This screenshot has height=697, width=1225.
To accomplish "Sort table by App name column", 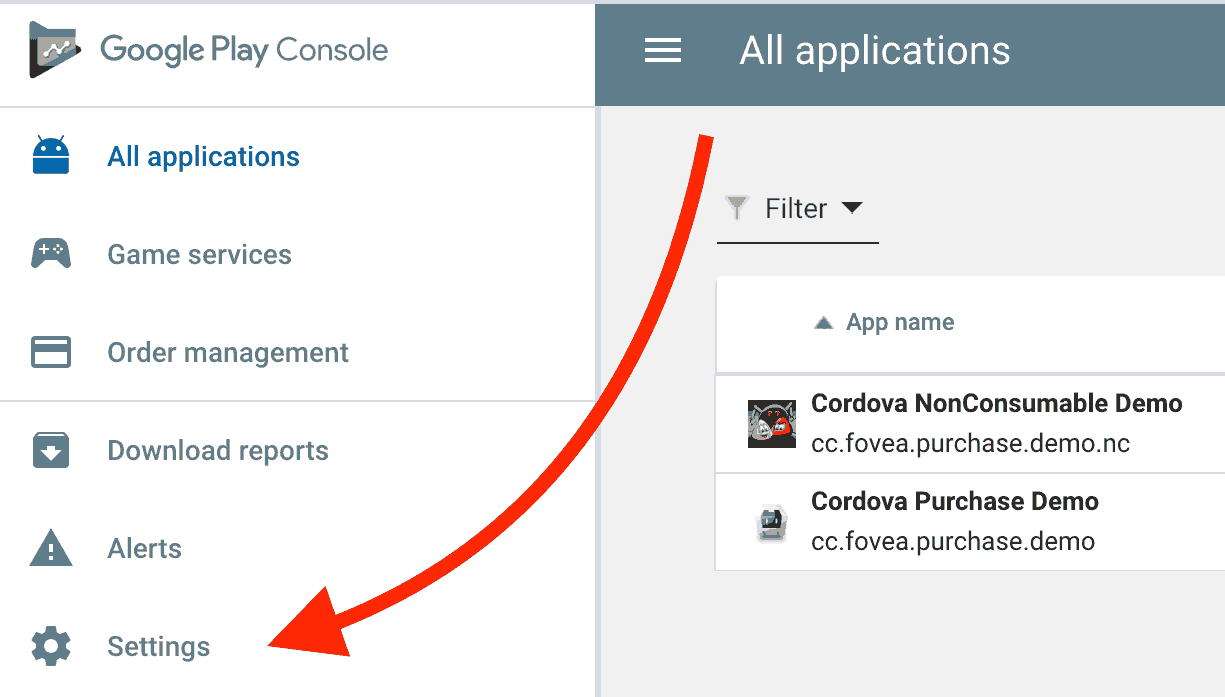I will [x=900, y=322].
